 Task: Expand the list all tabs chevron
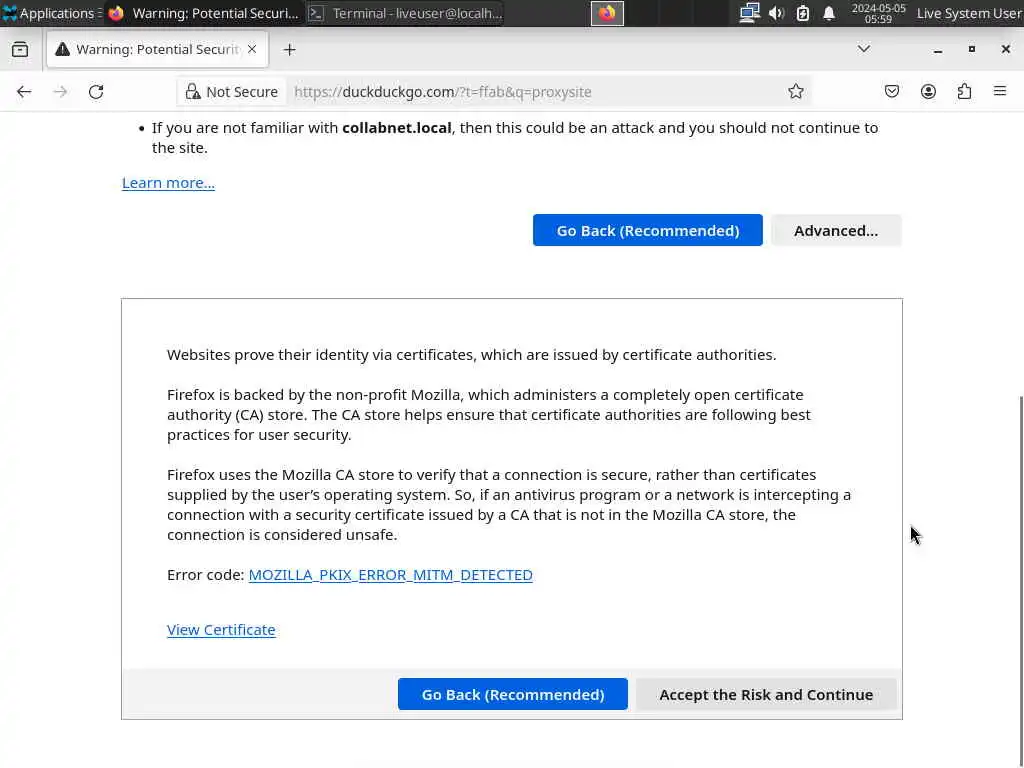(863, 49)
